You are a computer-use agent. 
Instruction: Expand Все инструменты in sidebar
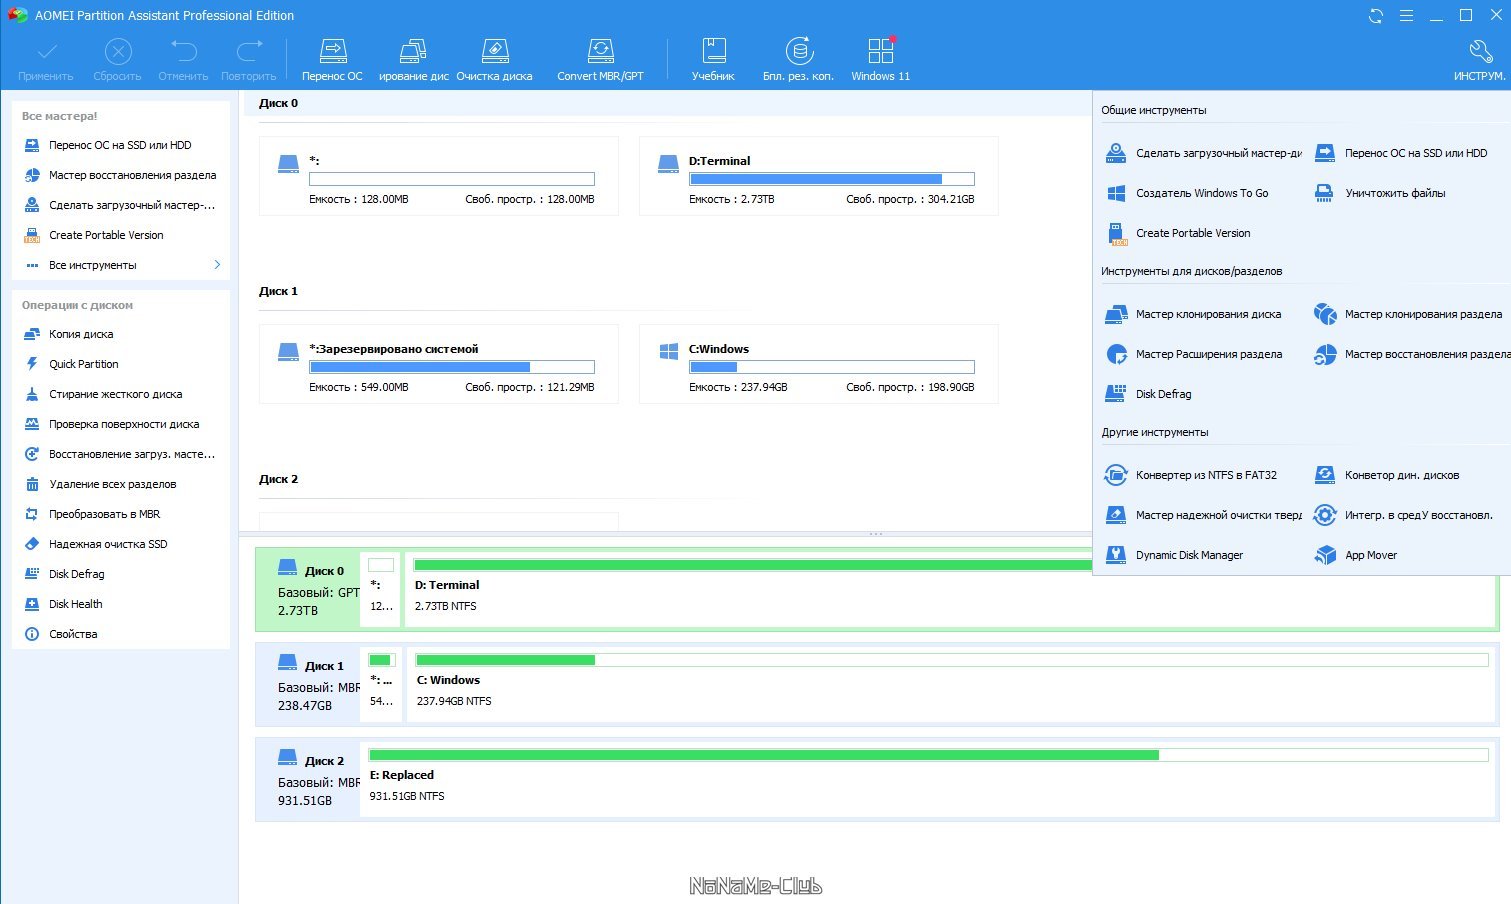tap(121, 265)
